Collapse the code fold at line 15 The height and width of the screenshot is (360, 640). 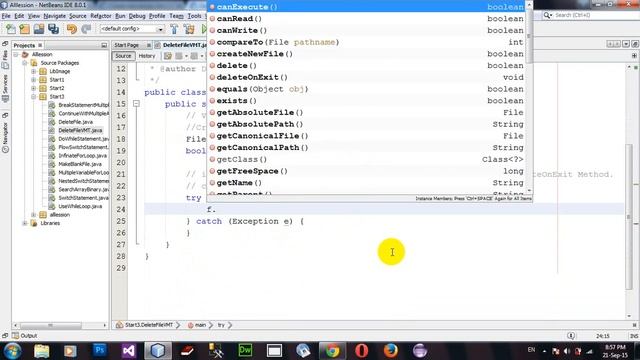[x=136, y=104]
